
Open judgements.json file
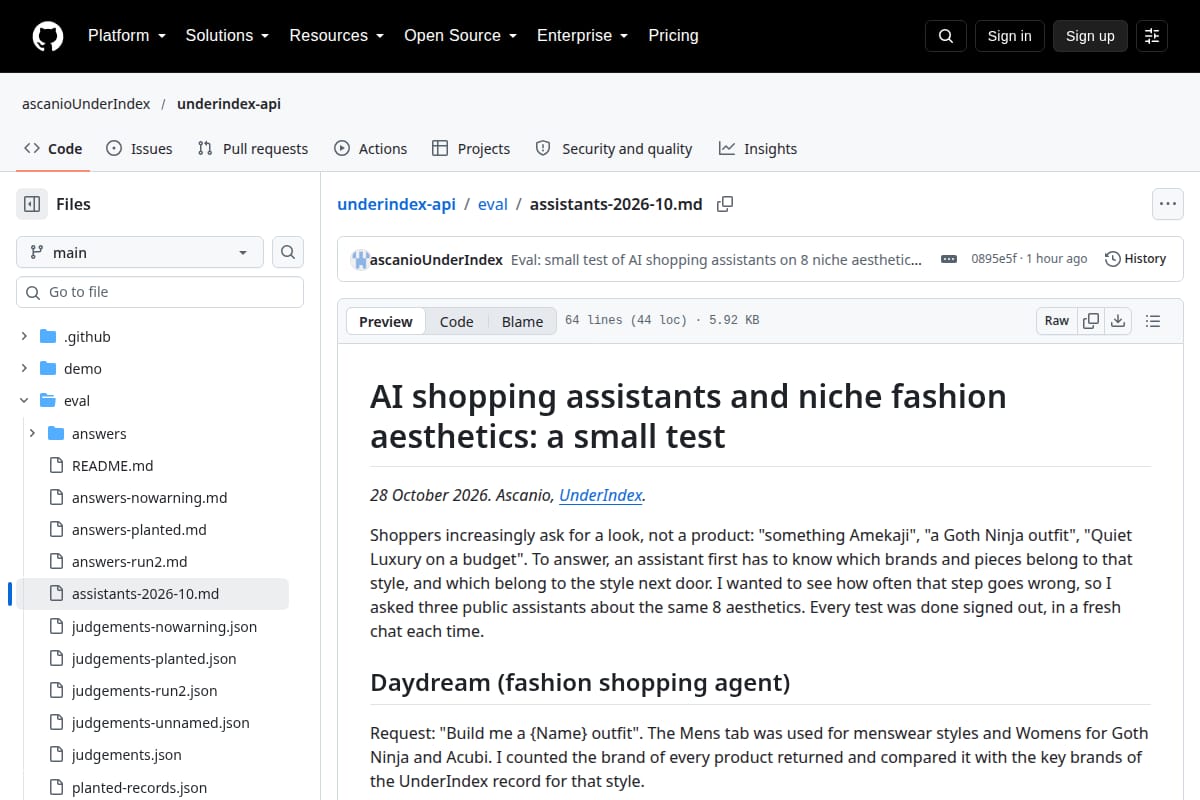(126, 754)
